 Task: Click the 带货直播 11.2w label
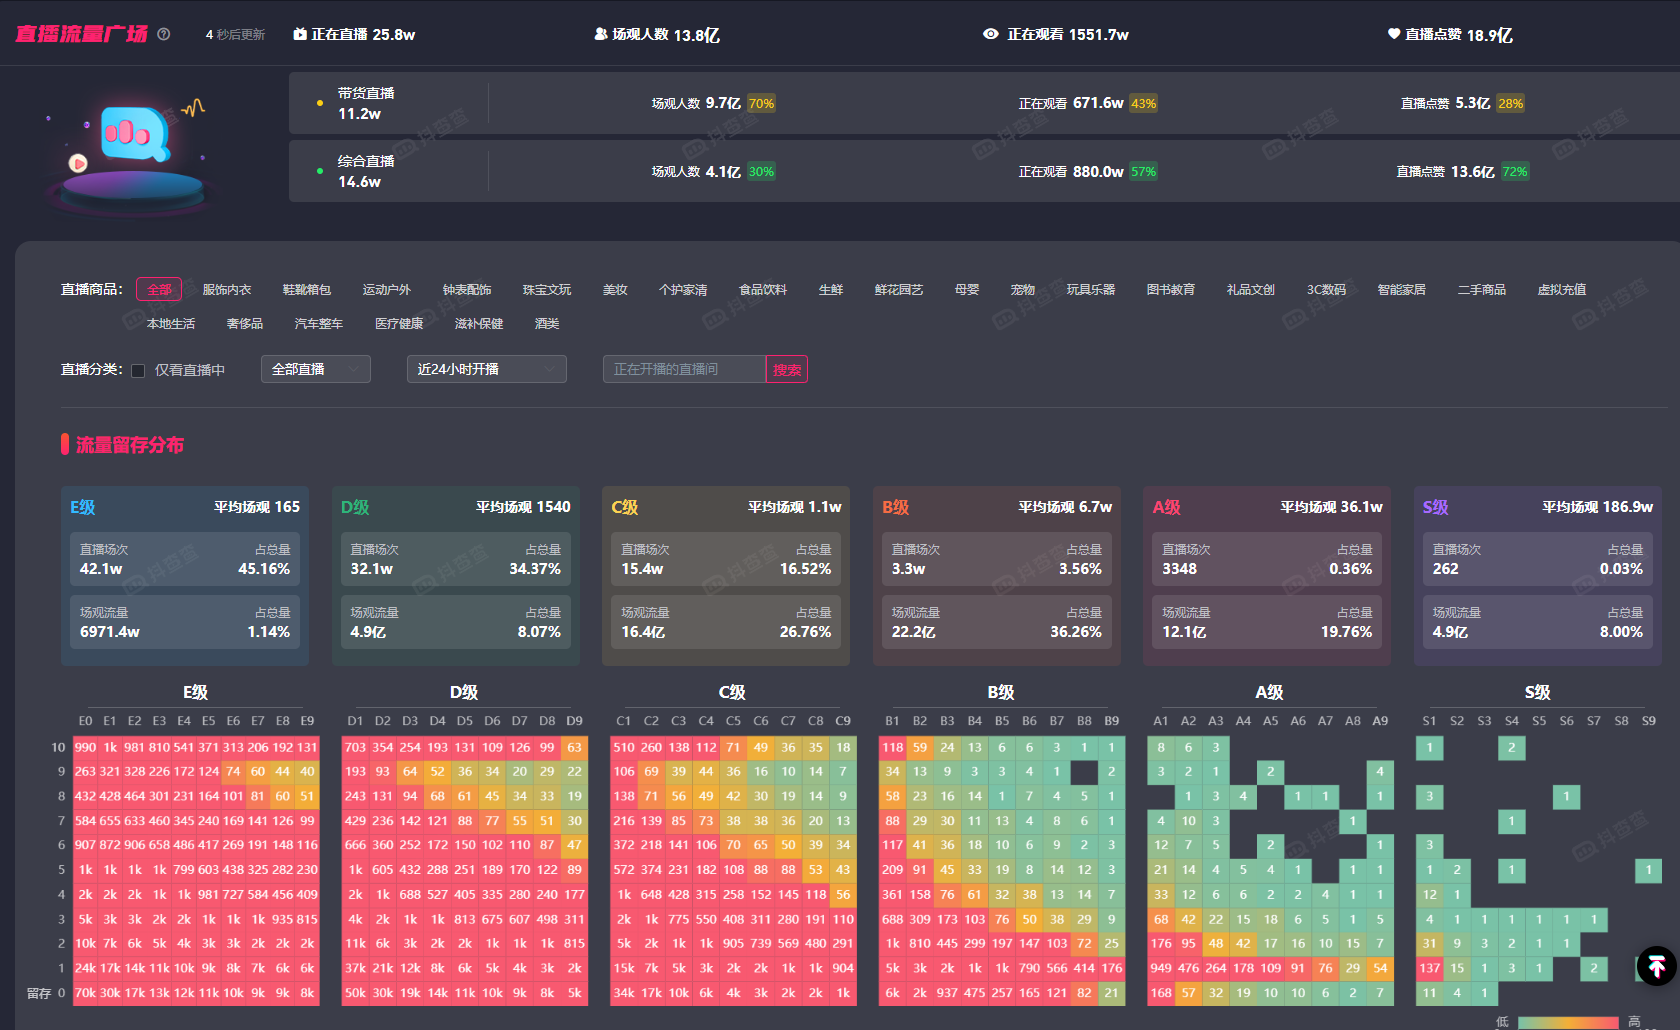[x=366, y=103]
